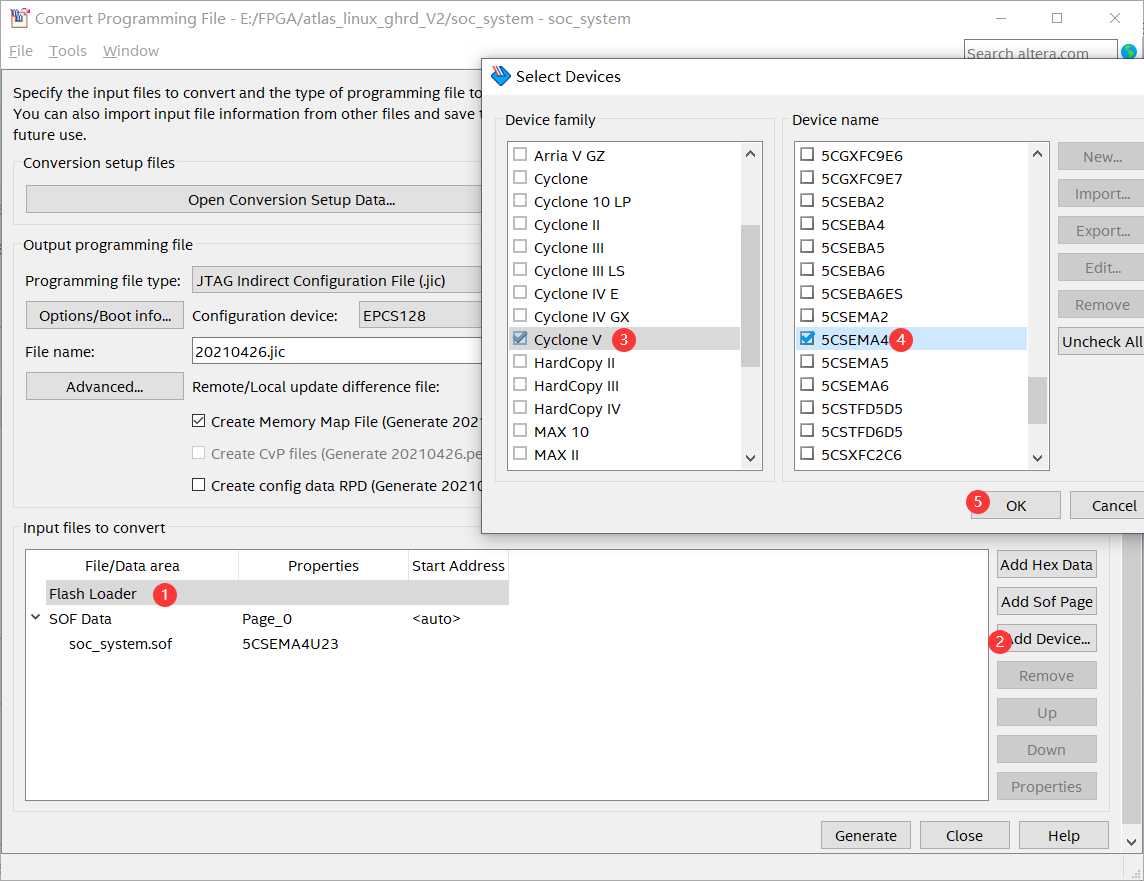Select 5CSTFD5D5 in device list
The image size is (1144, 881).
click(x=861, y=408)
